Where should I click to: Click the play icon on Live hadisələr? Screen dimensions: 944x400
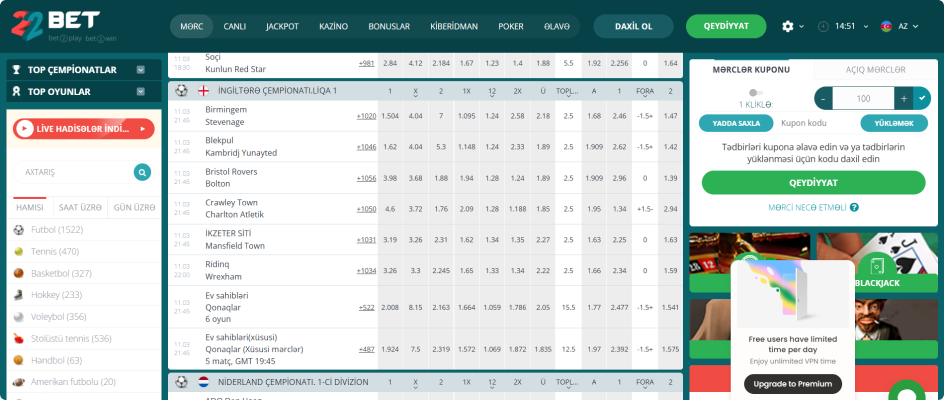tap(25, 128)
